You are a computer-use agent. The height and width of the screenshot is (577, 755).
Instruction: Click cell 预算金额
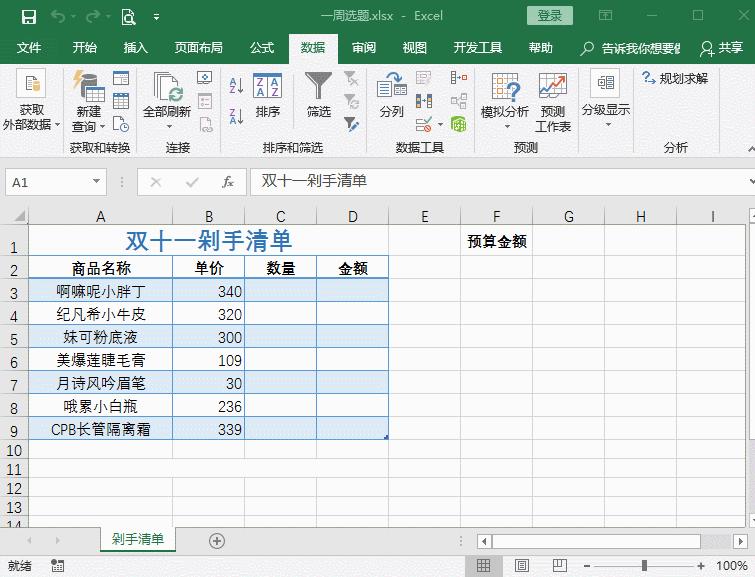496,241
